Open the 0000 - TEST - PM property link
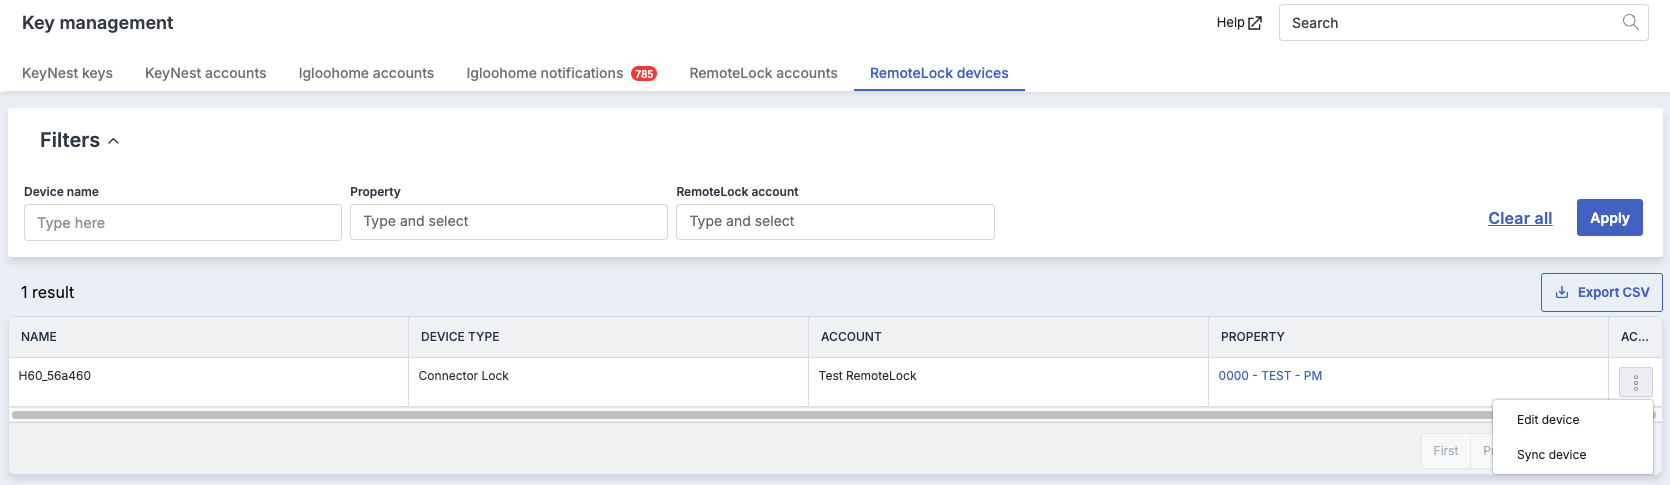The width and height of the screenshot is (1670, 485). tap(1270, 376)
